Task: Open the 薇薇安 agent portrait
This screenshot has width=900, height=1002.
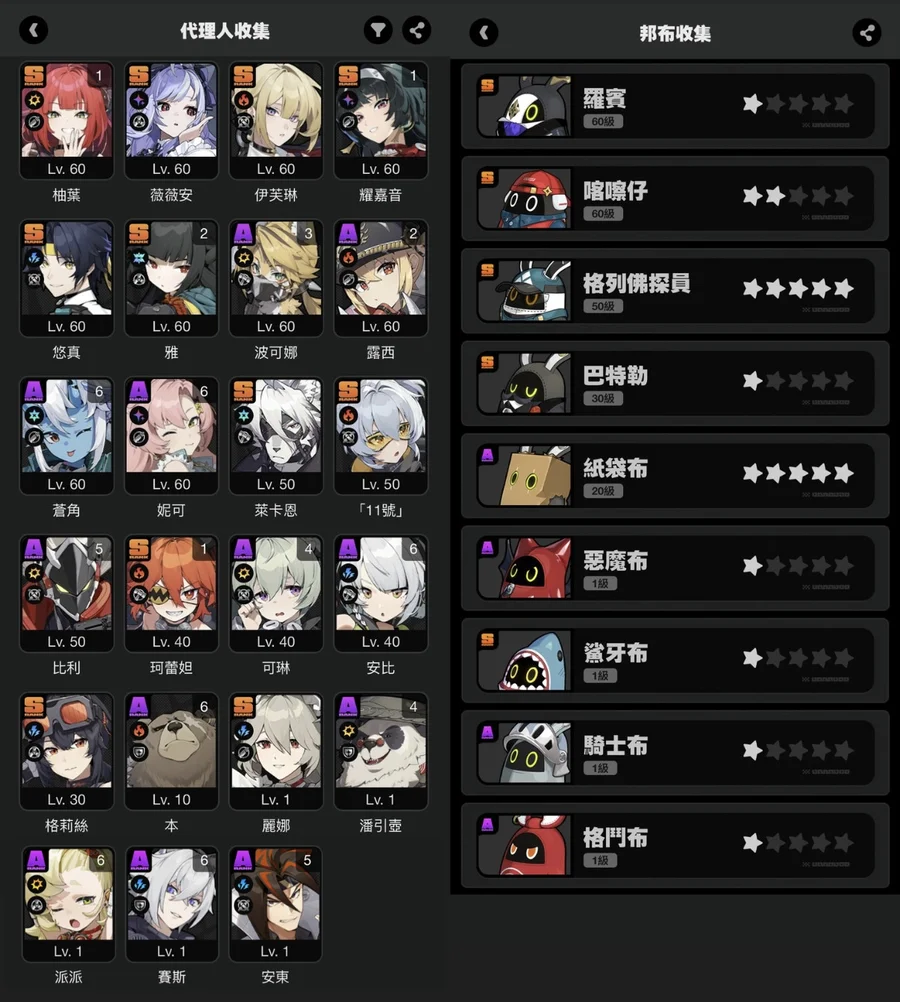Action: (x=171, y=121)
